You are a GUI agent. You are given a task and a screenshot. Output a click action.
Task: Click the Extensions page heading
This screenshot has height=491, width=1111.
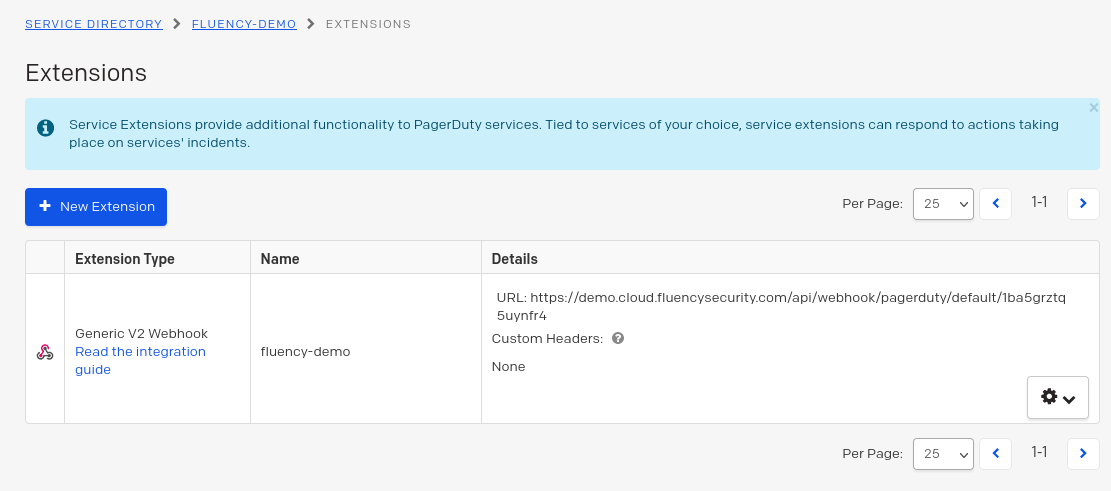[x=86, y=73]
